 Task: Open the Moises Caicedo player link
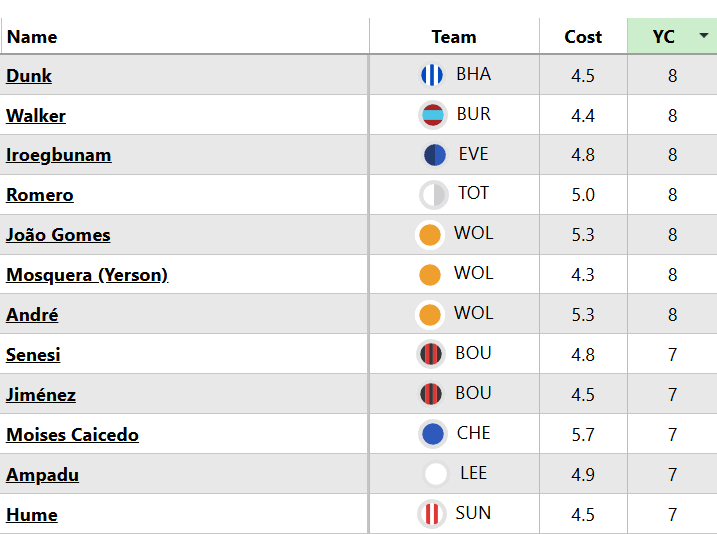click(72, 435)
